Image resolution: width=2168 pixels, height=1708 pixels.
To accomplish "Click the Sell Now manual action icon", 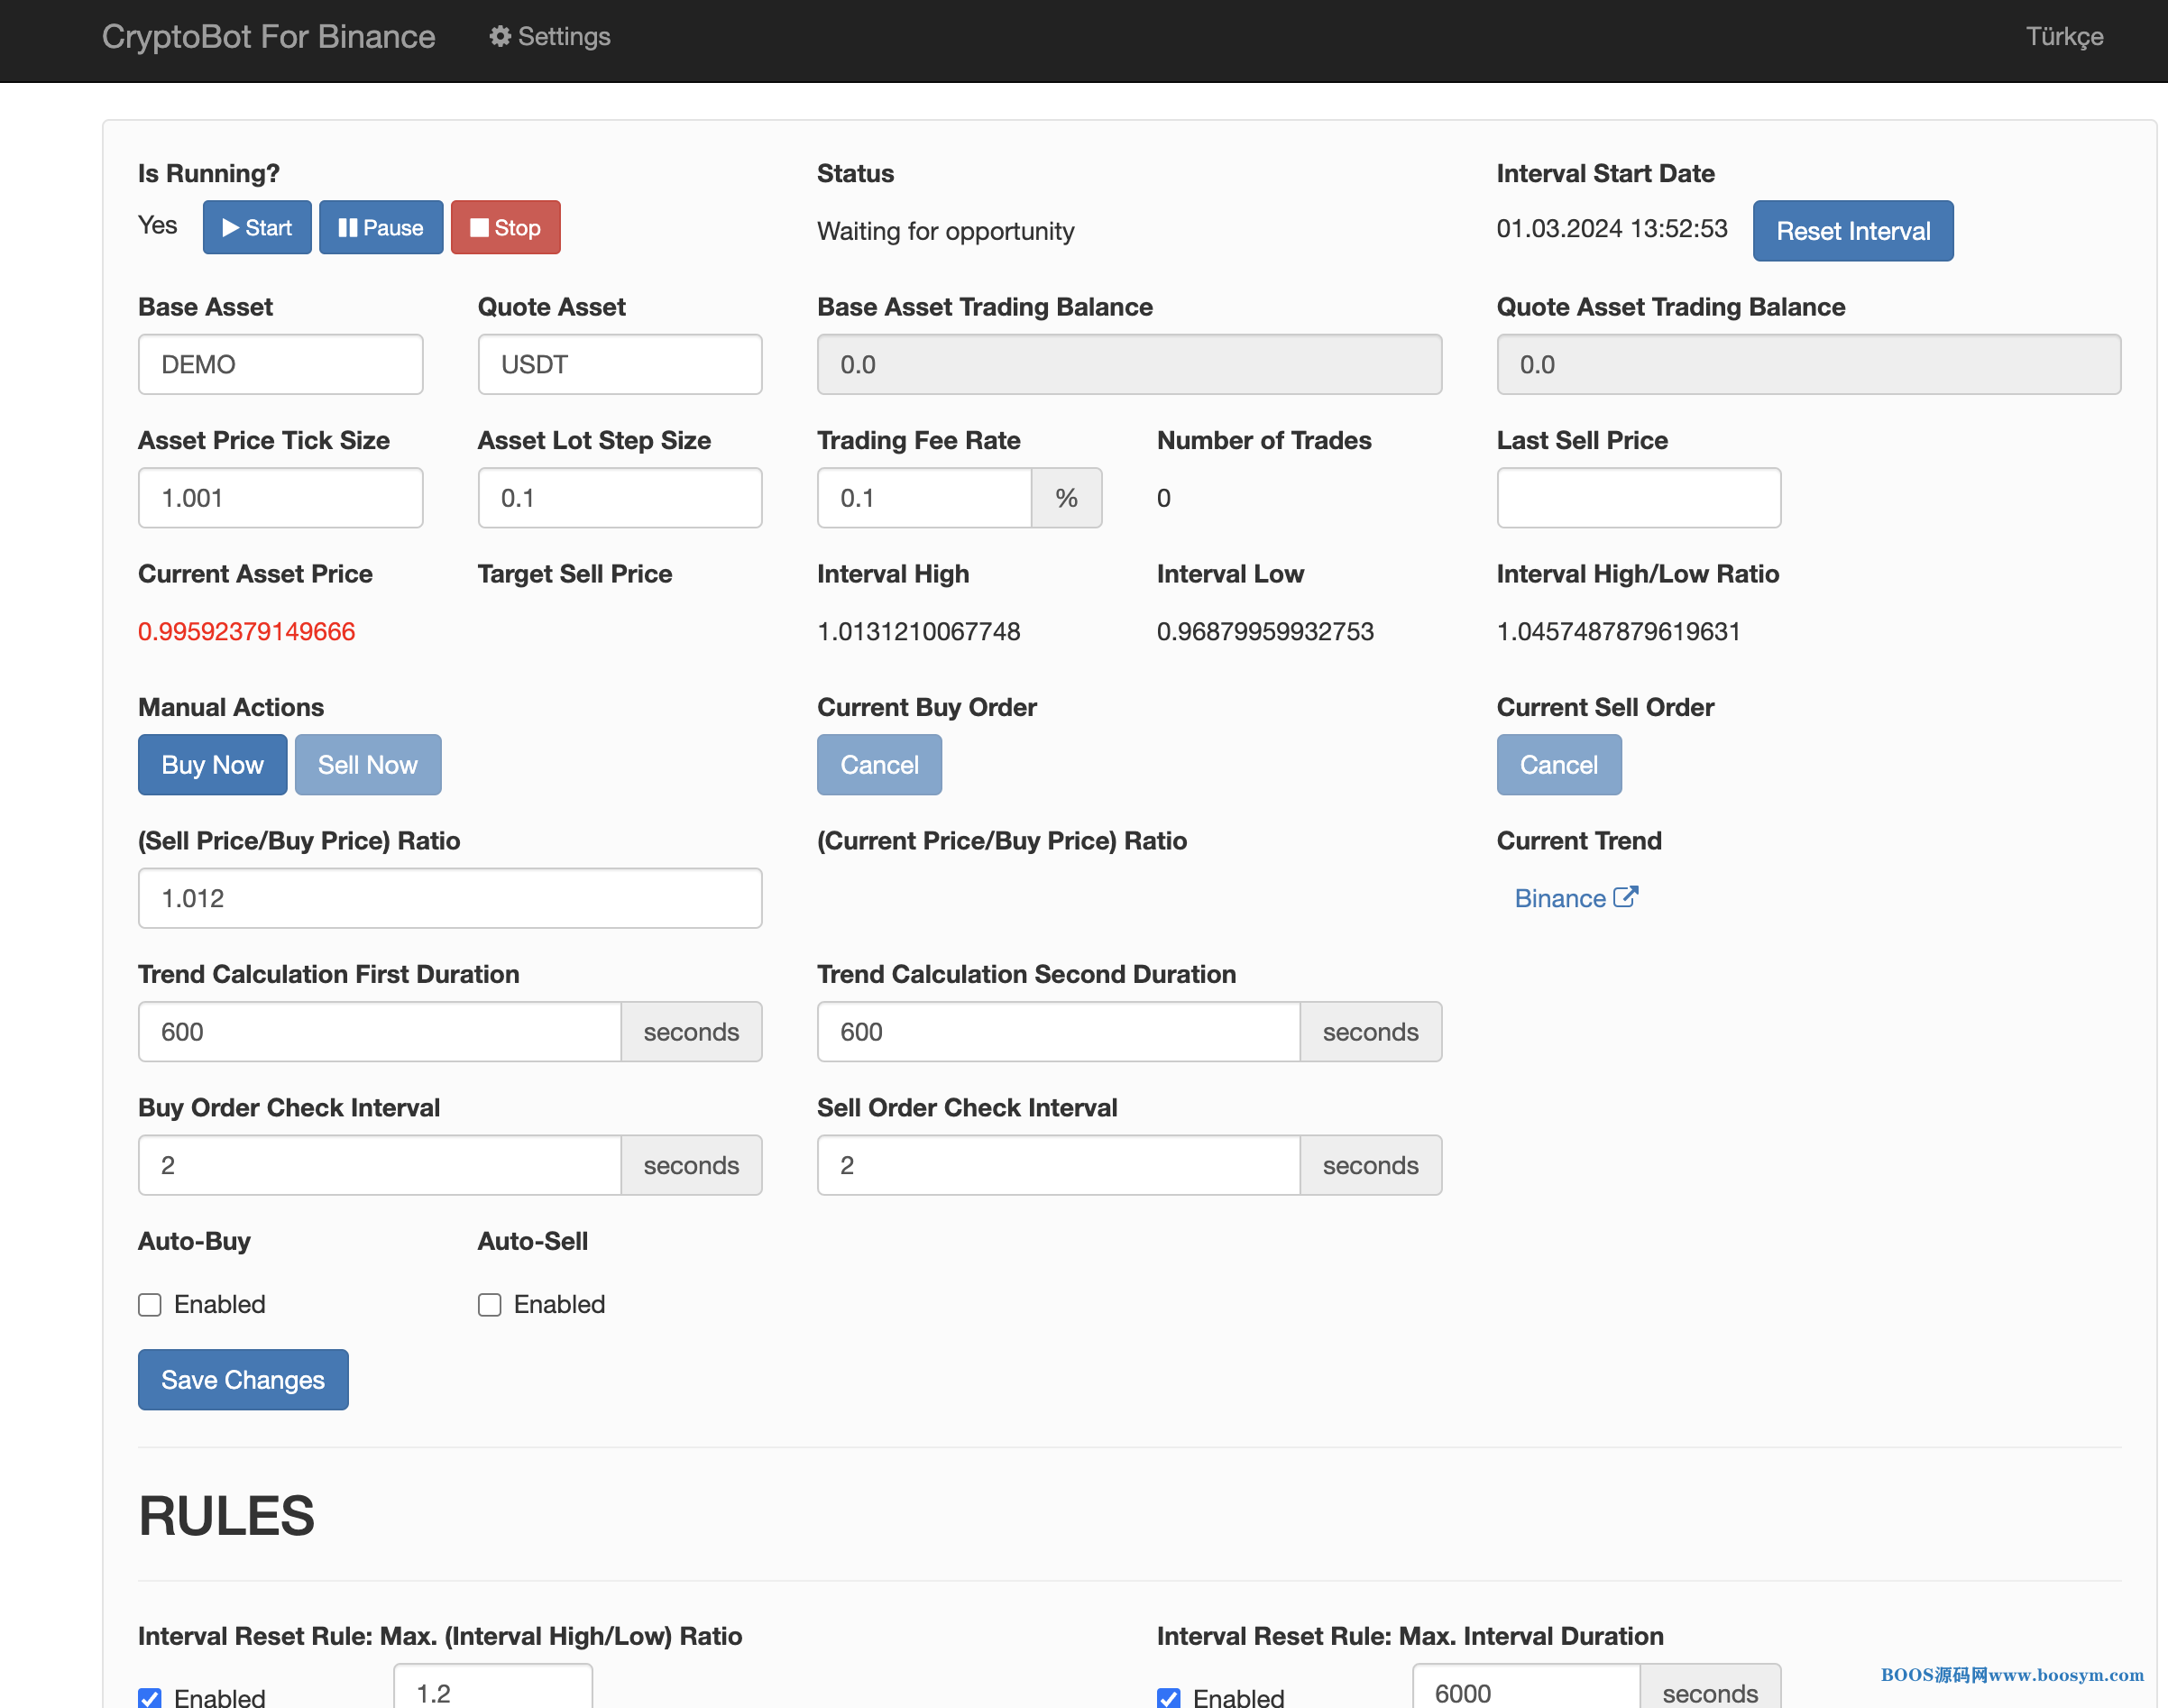I will tap(366, 764).
